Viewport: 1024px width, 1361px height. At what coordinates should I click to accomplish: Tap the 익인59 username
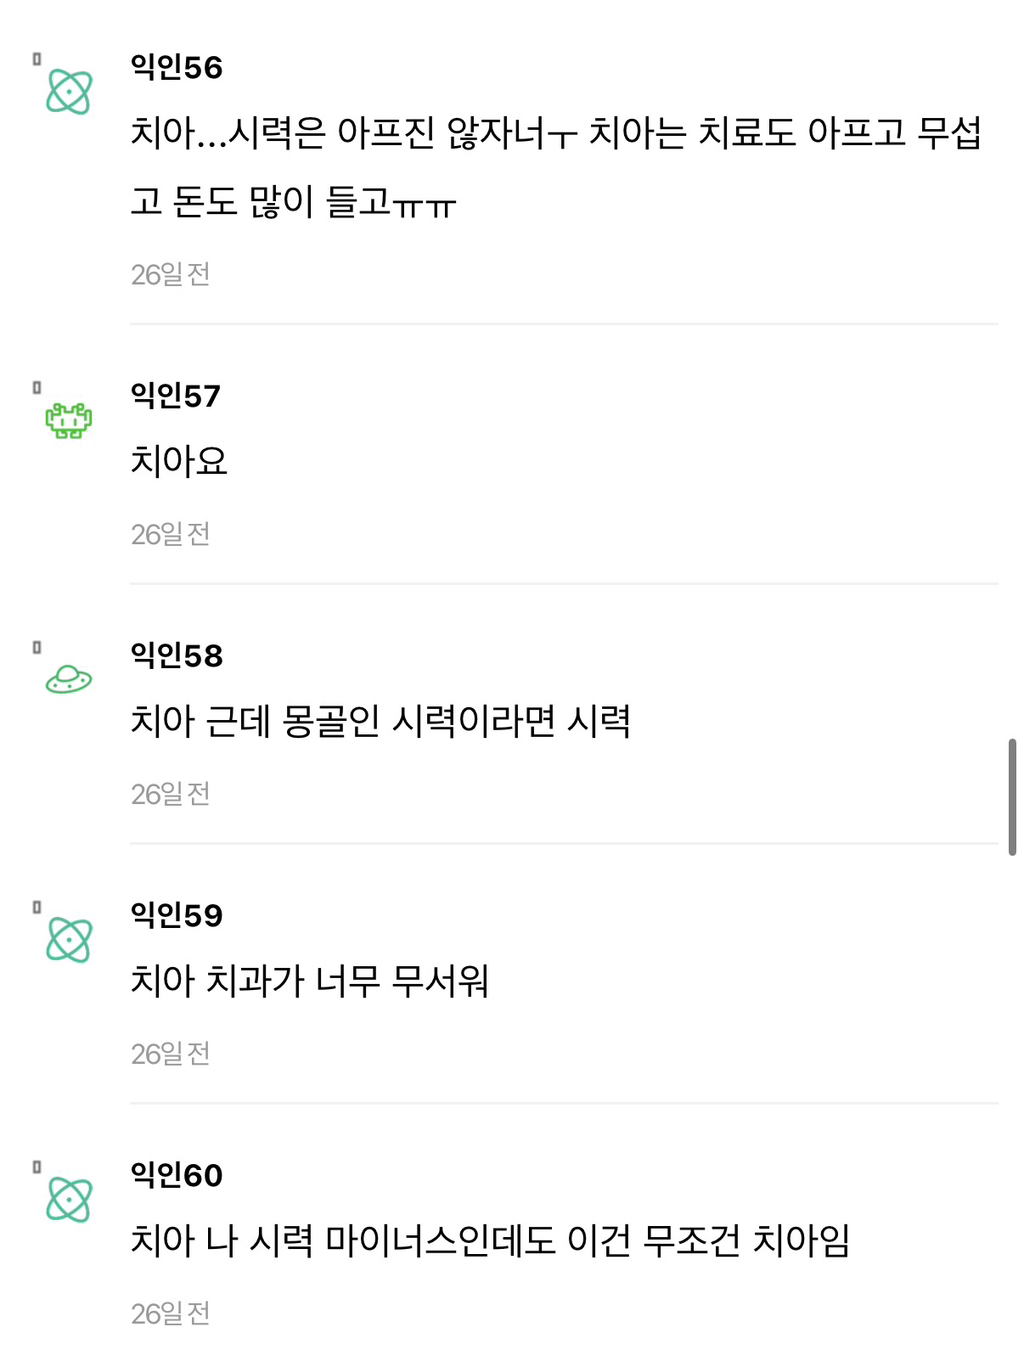tap(176, 915)
